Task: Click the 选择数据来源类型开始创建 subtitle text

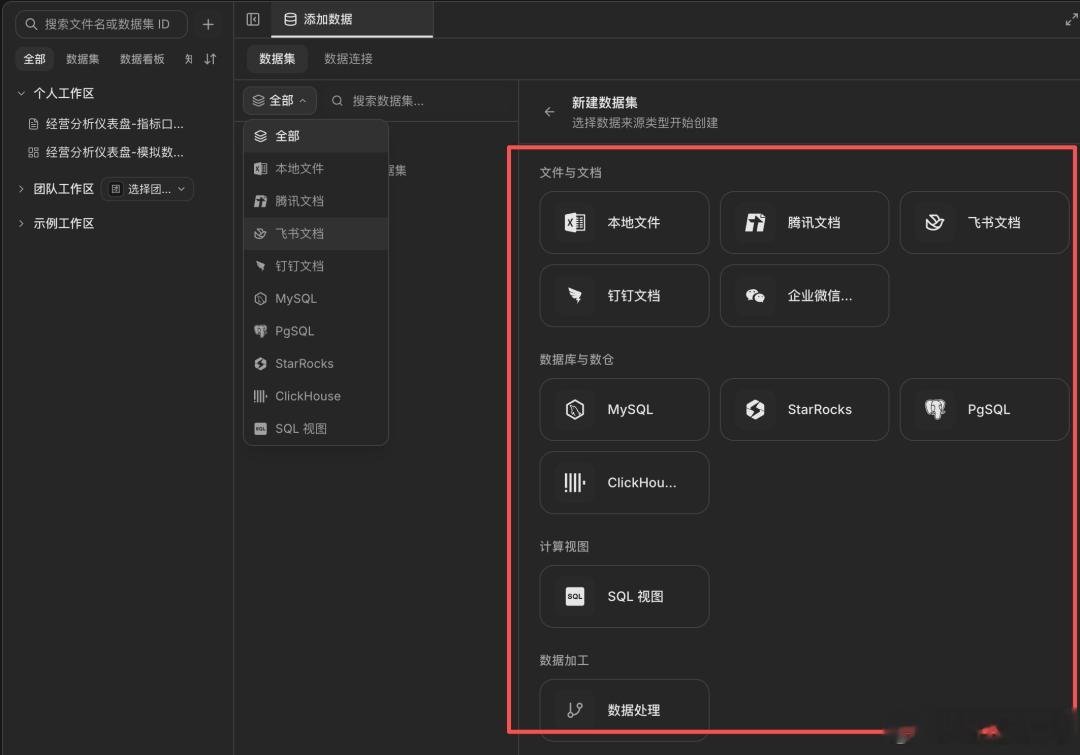Action: (x=645, y=123)
